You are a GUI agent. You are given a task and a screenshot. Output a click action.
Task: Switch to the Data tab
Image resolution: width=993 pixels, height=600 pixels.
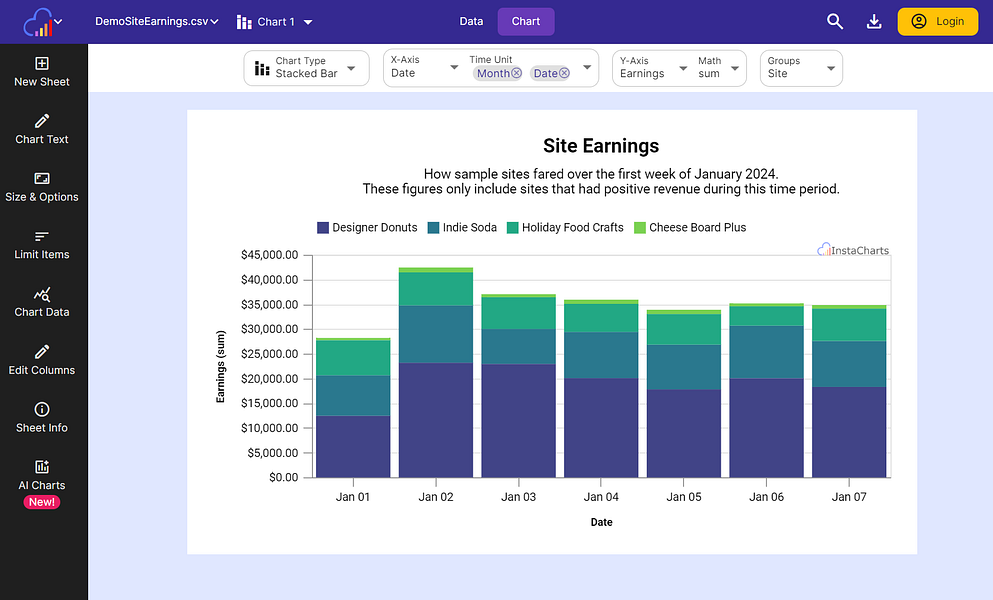point(471,21)
